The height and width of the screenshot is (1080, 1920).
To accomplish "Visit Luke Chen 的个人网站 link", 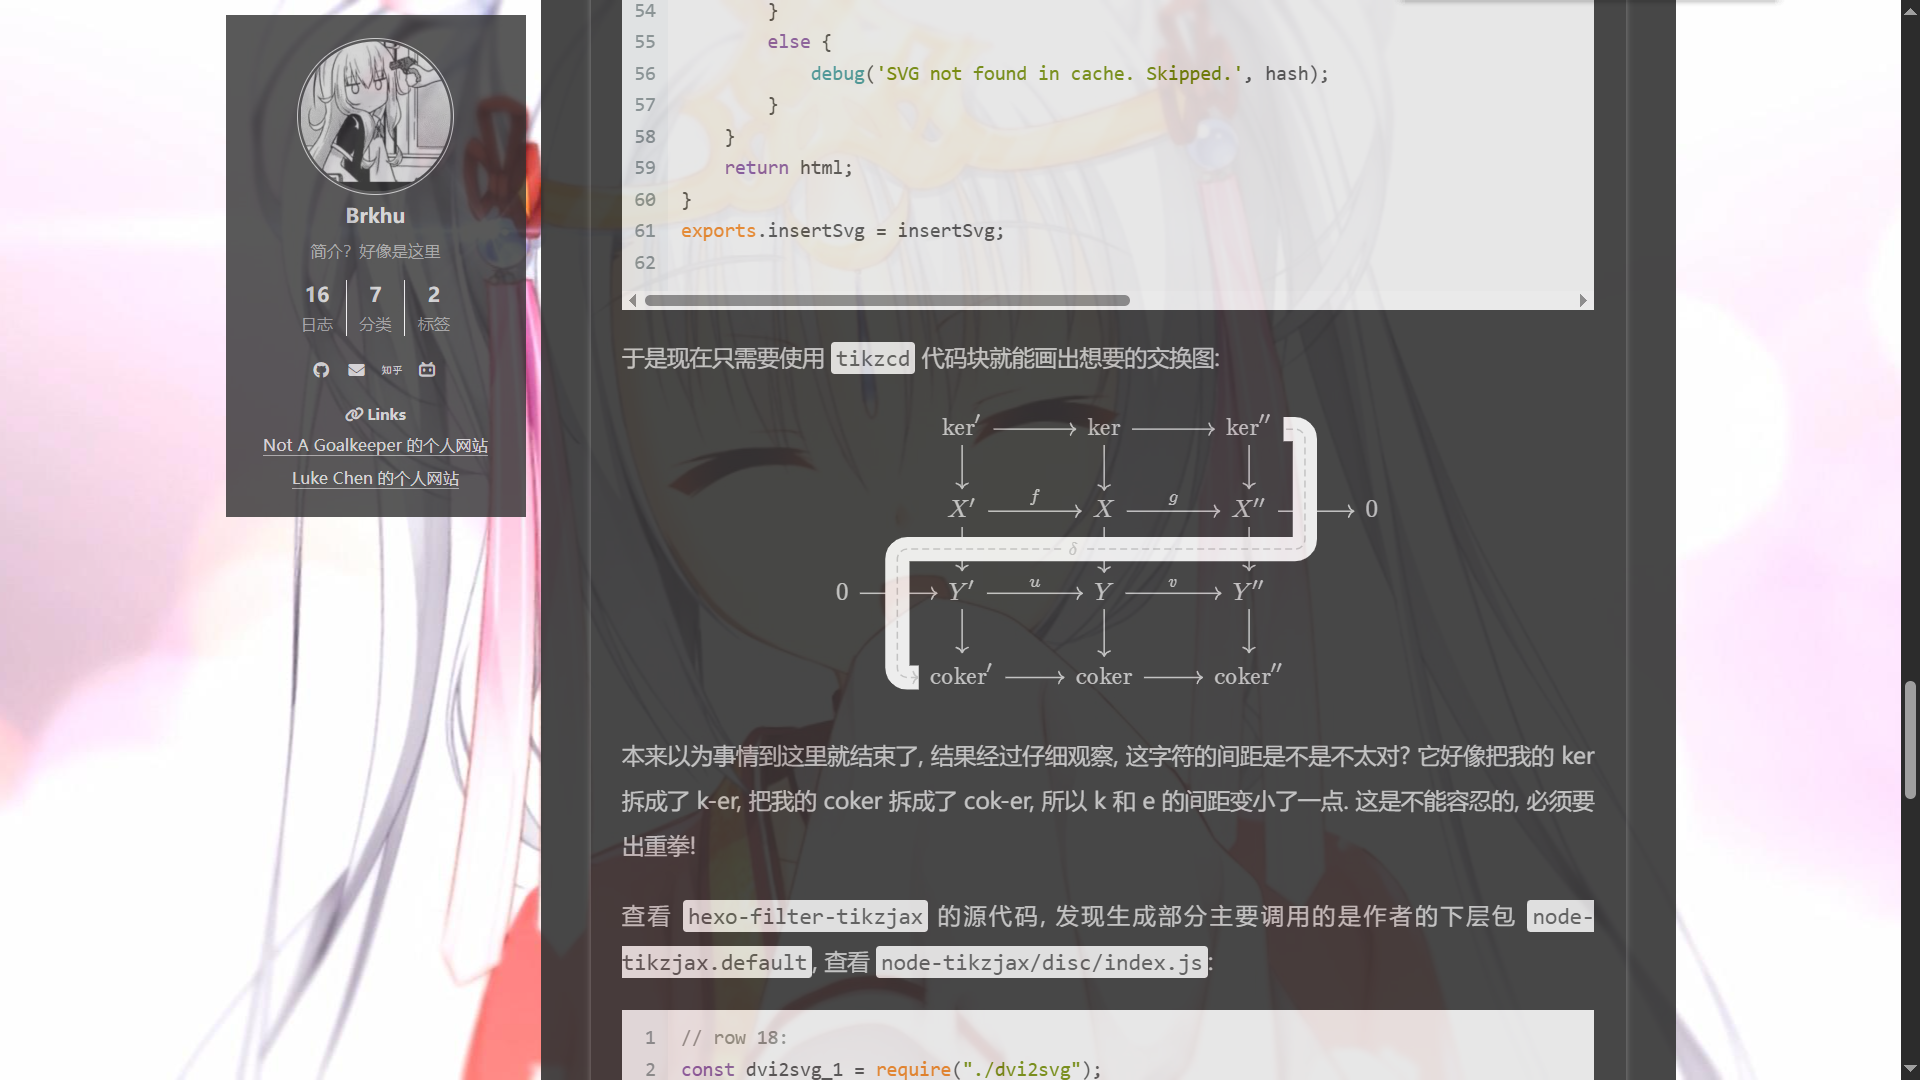I will point(375,479).
